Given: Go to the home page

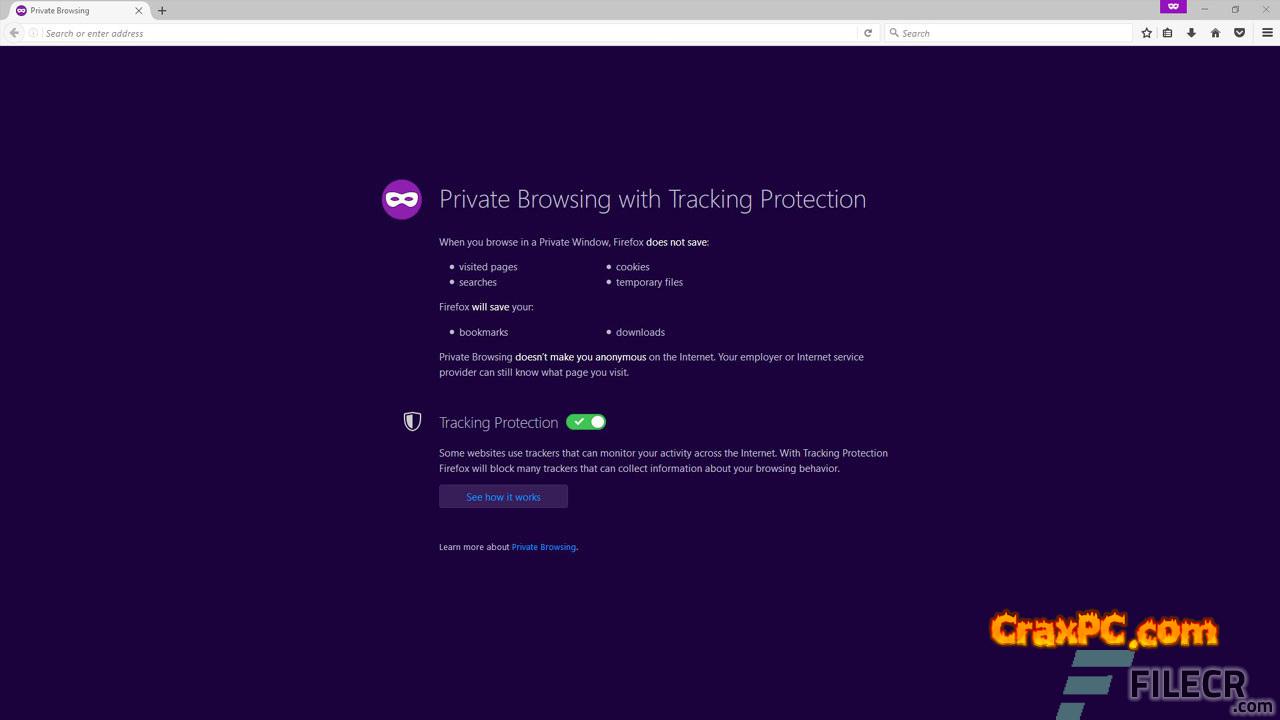Looking at the screenshot, I should [x=1215, y=33].
